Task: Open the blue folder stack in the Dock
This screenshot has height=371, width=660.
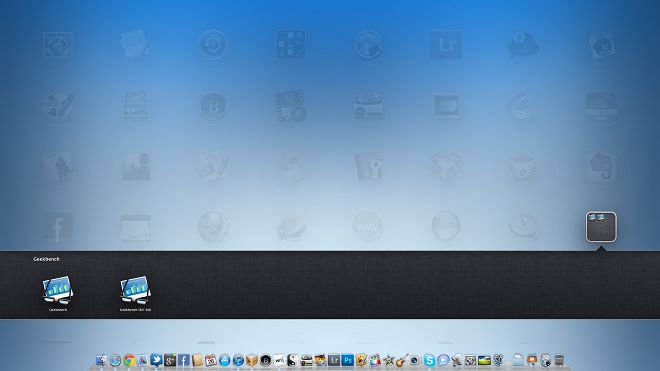Action: pyautogui.click(x=518, y=360)
